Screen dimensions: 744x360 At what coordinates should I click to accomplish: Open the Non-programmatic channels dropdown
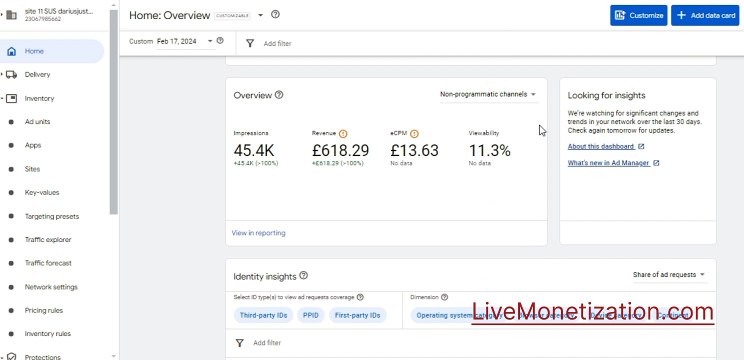[488, 94]
